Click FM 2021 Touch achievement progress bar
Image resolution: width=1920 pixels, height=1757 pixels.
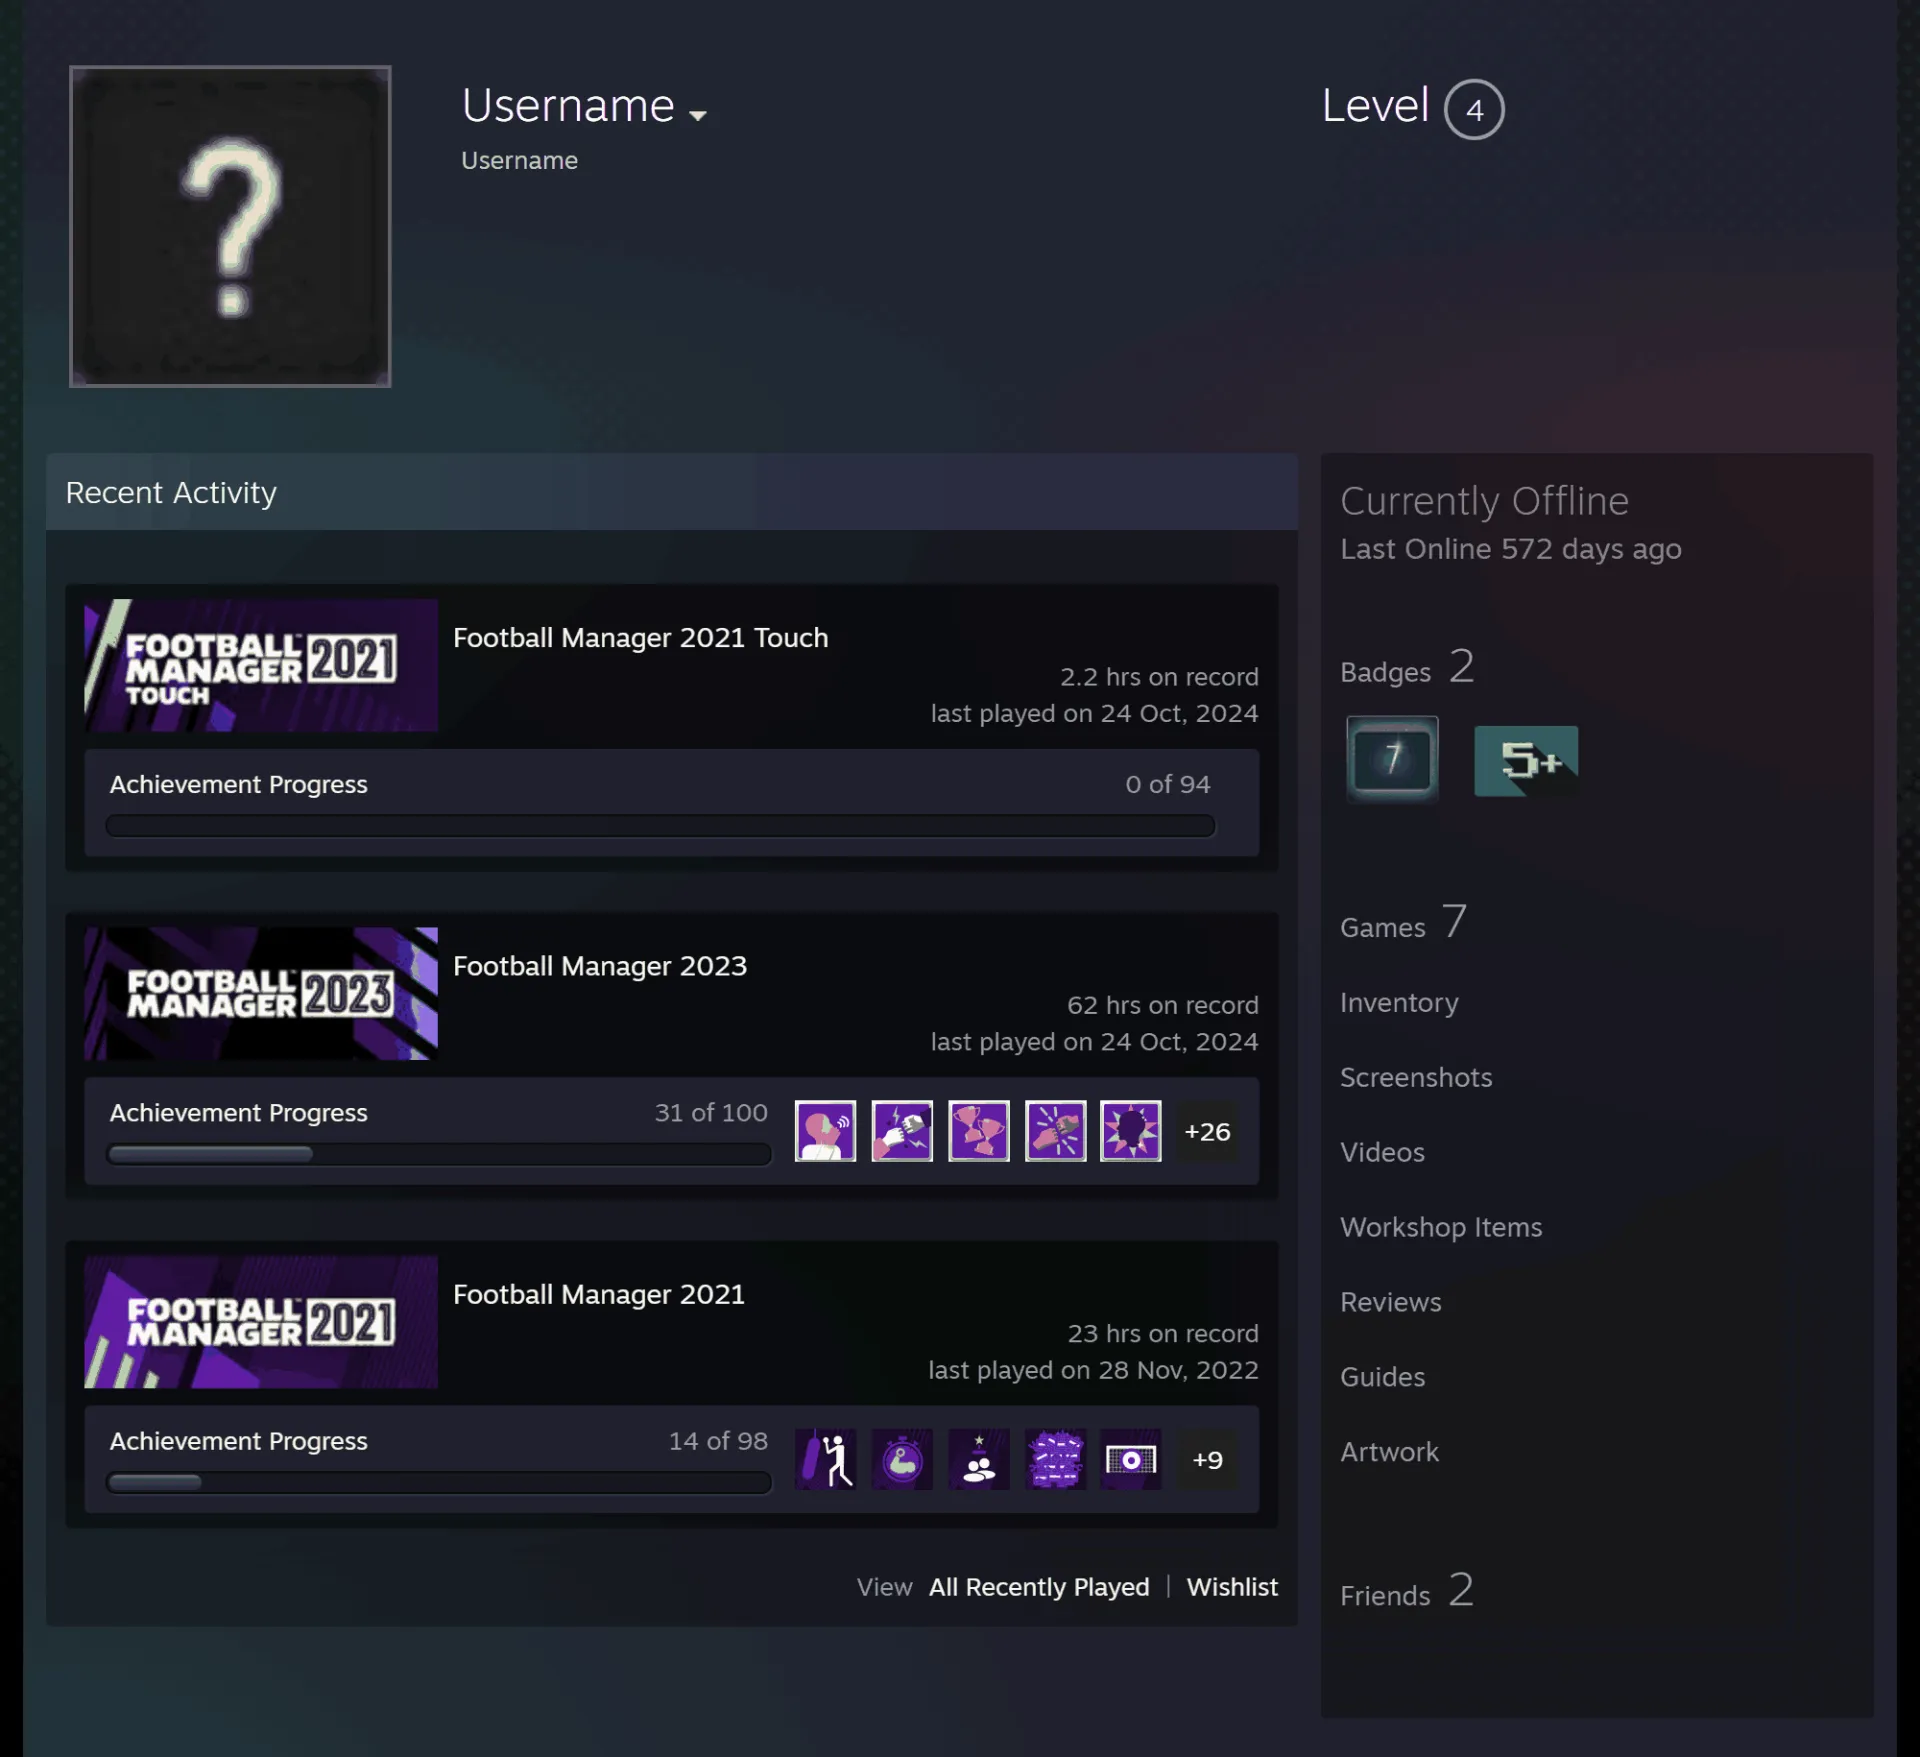(660, 826)
